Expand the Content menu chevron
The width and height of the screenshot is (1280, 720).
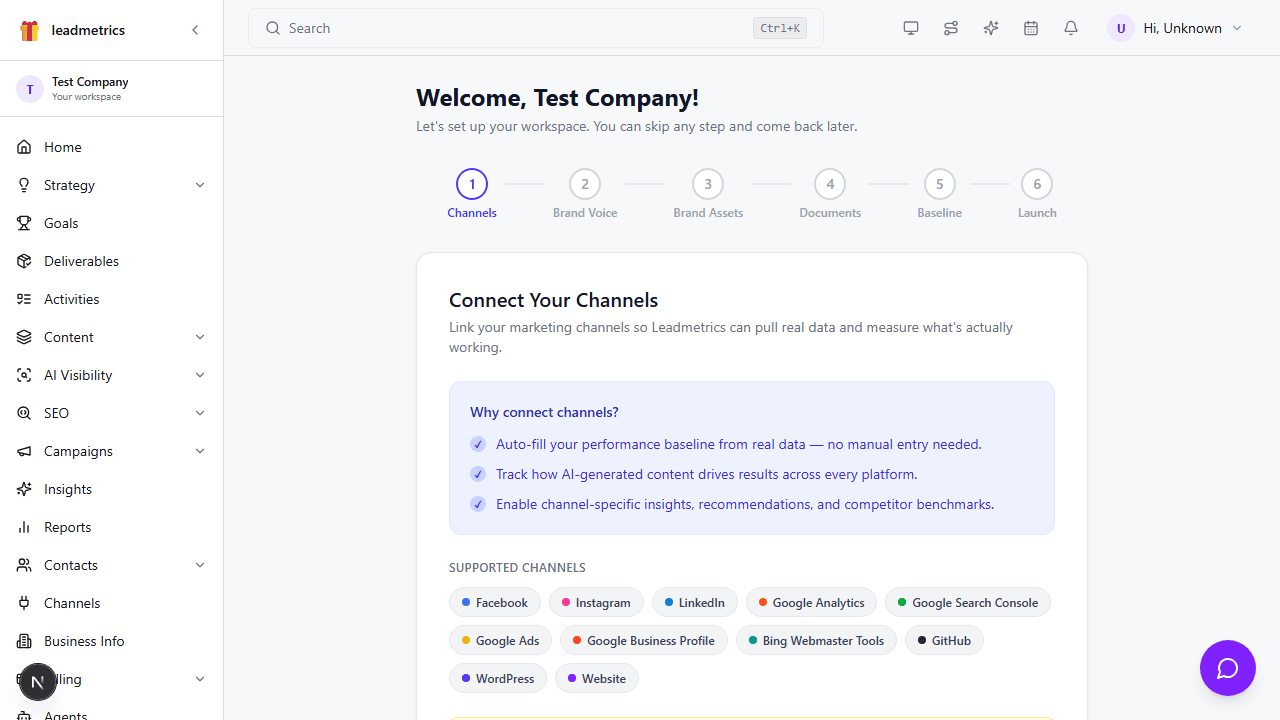click(200, 337)
